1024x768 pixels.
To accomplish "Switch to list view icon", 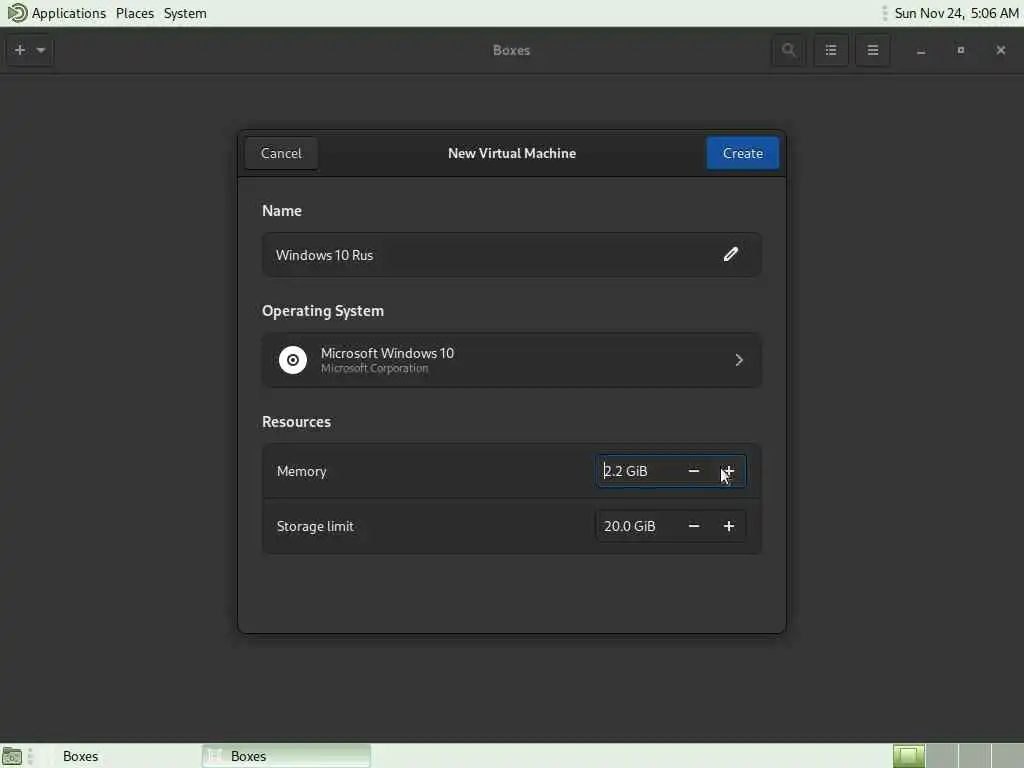I will pyautogui.click(x=831, y=50).
